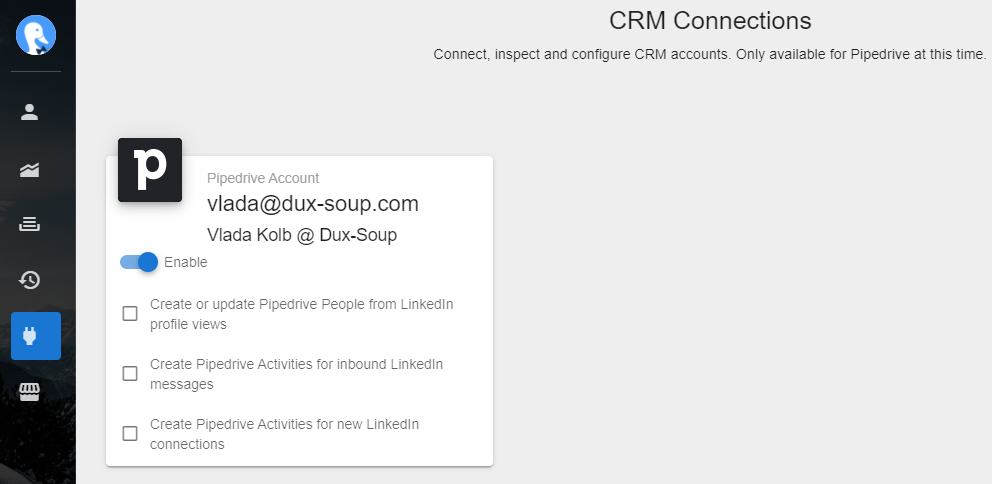The image size is (992, 484).
Task: Click the vlada@dux-soup.com account email
Action: point(313,204)
